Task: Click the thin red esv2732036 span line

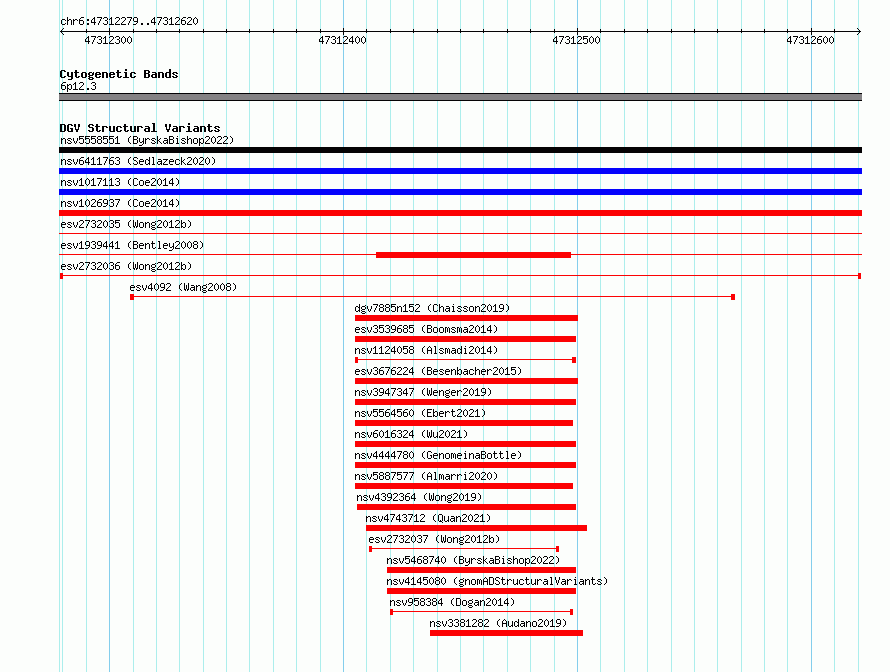Action: coord(460,276)
